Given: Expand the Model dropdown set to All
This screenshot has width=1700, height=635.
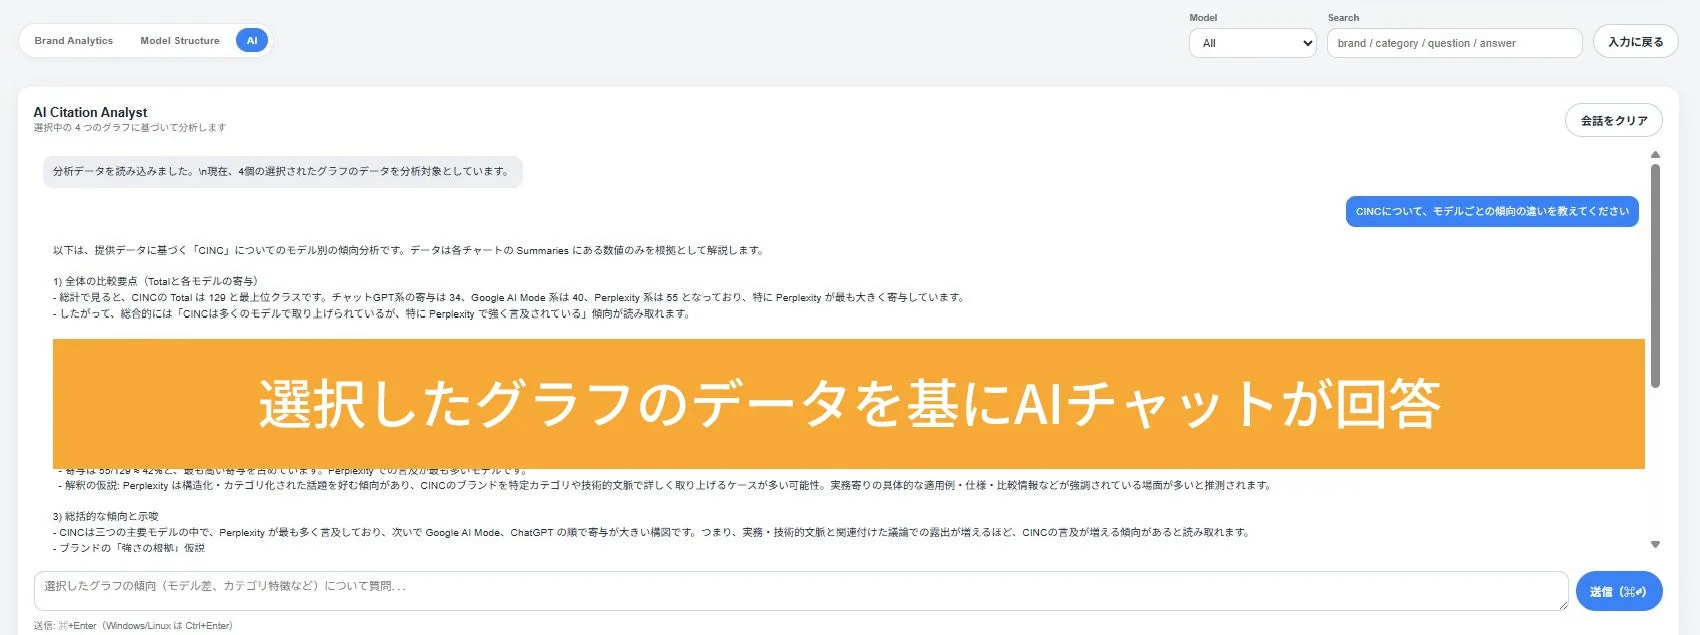Looking at the screenshot, I should coord(1252,43).
